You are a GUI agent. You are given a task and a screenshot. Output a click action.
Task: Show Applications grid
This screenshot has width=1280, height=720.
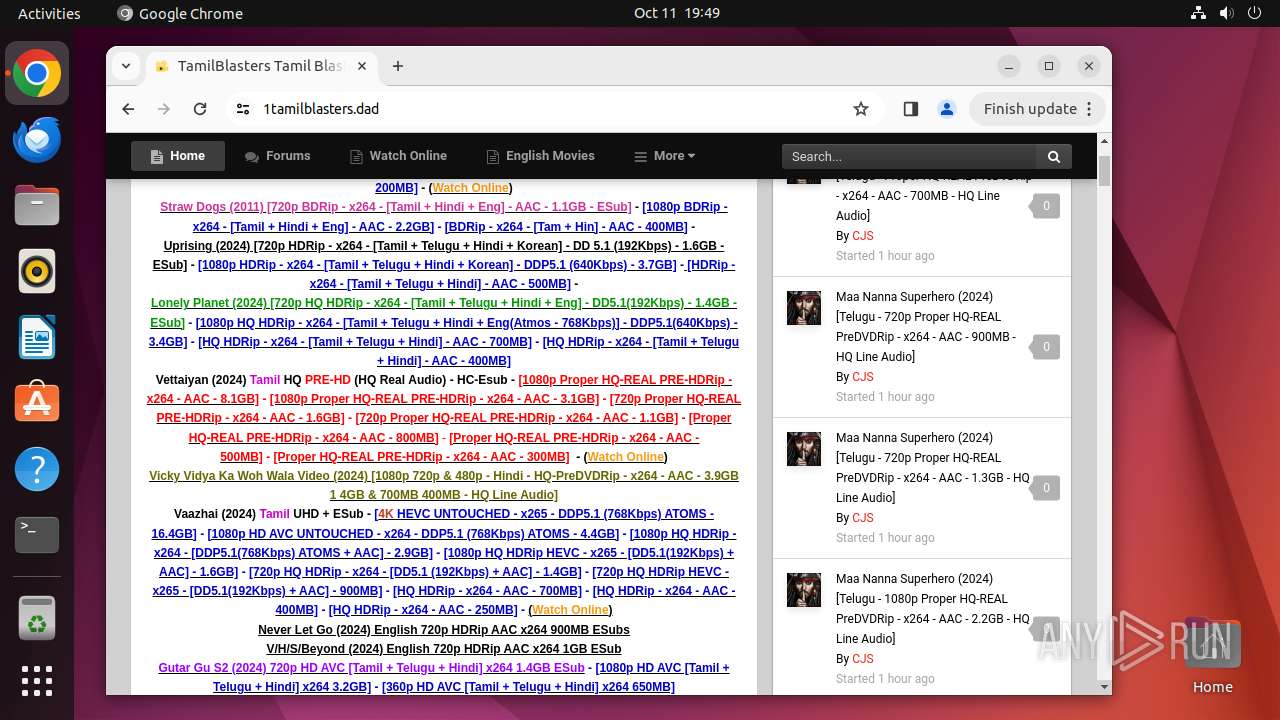tap(37, 681)
